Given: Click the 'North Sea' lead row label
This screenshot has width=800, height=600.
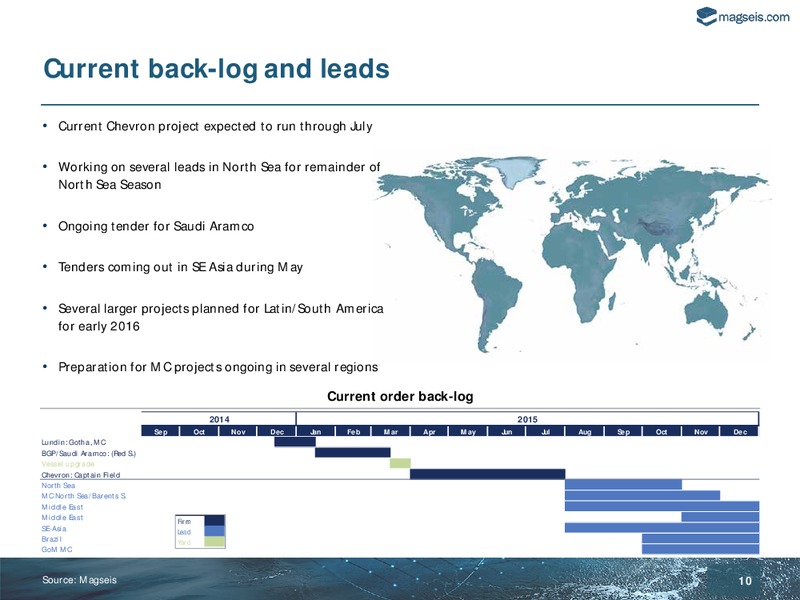Looking at the screenshot, I should click(58, 485).
